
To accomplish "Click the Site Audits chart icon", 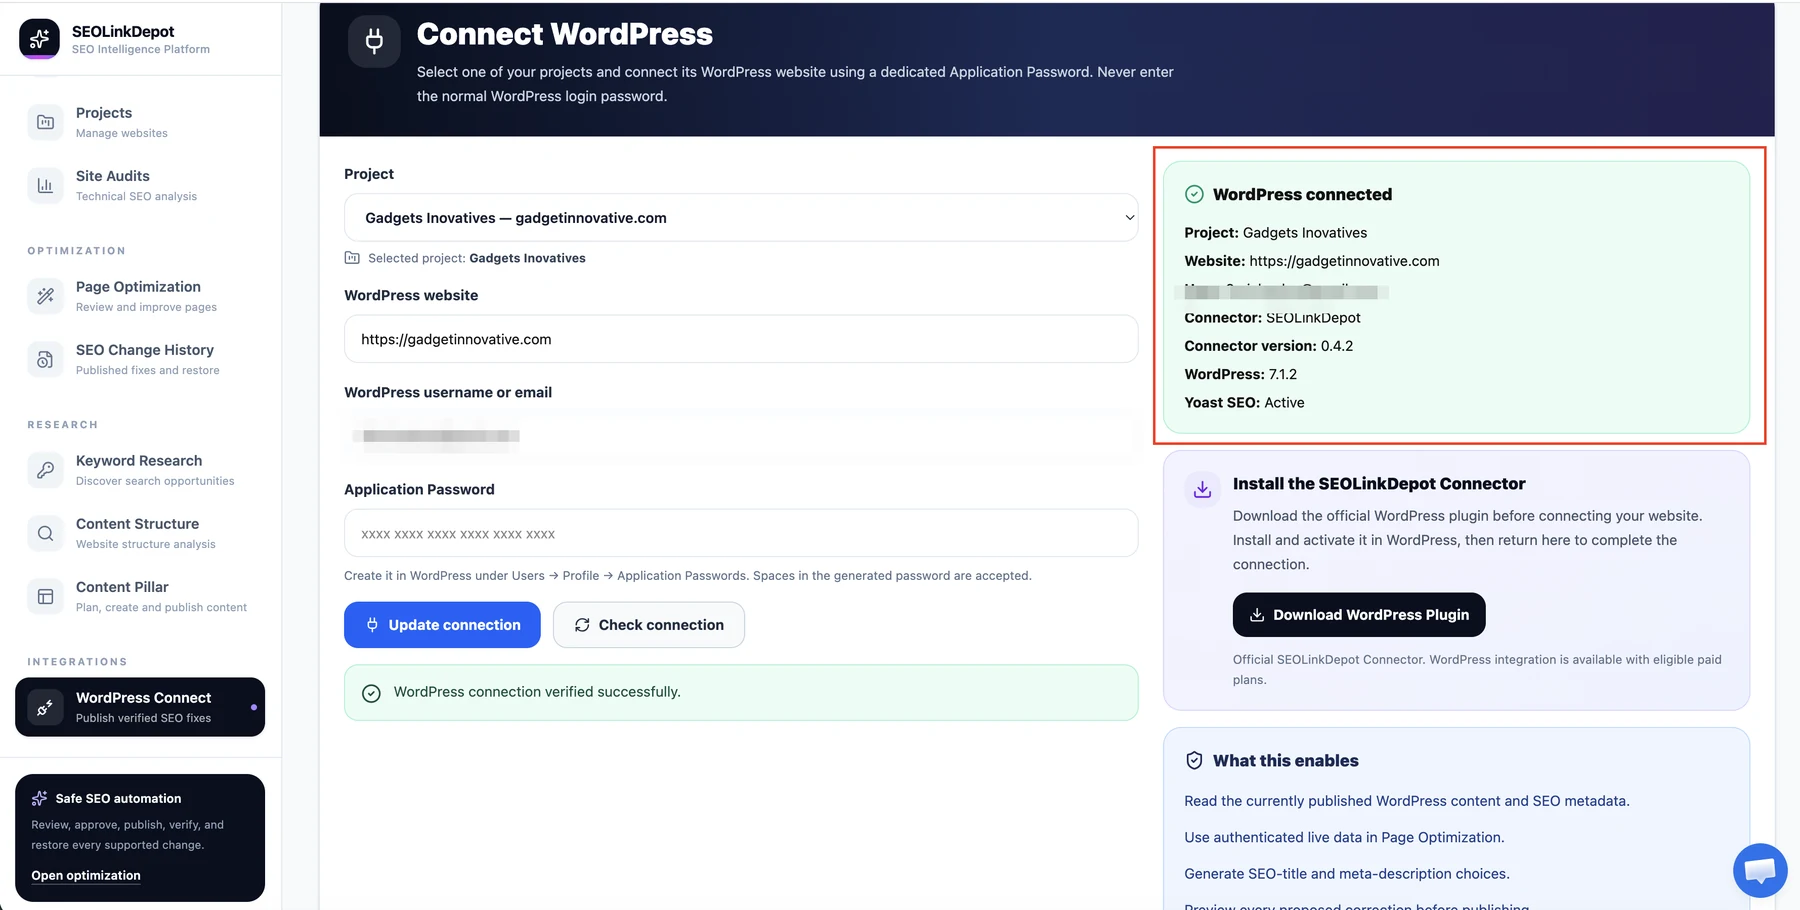I will (45, 185).
